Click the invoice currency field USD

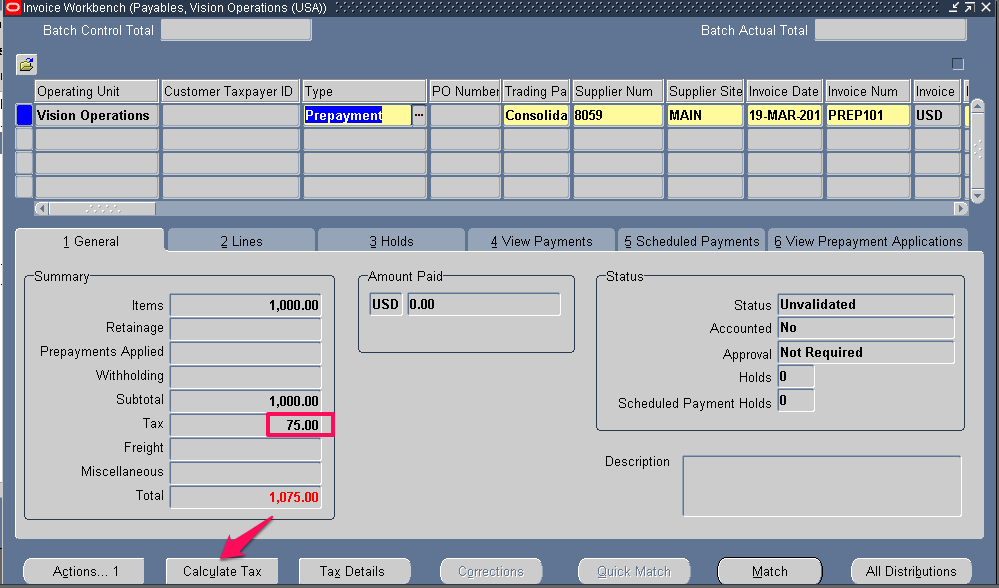click(937, 115)
